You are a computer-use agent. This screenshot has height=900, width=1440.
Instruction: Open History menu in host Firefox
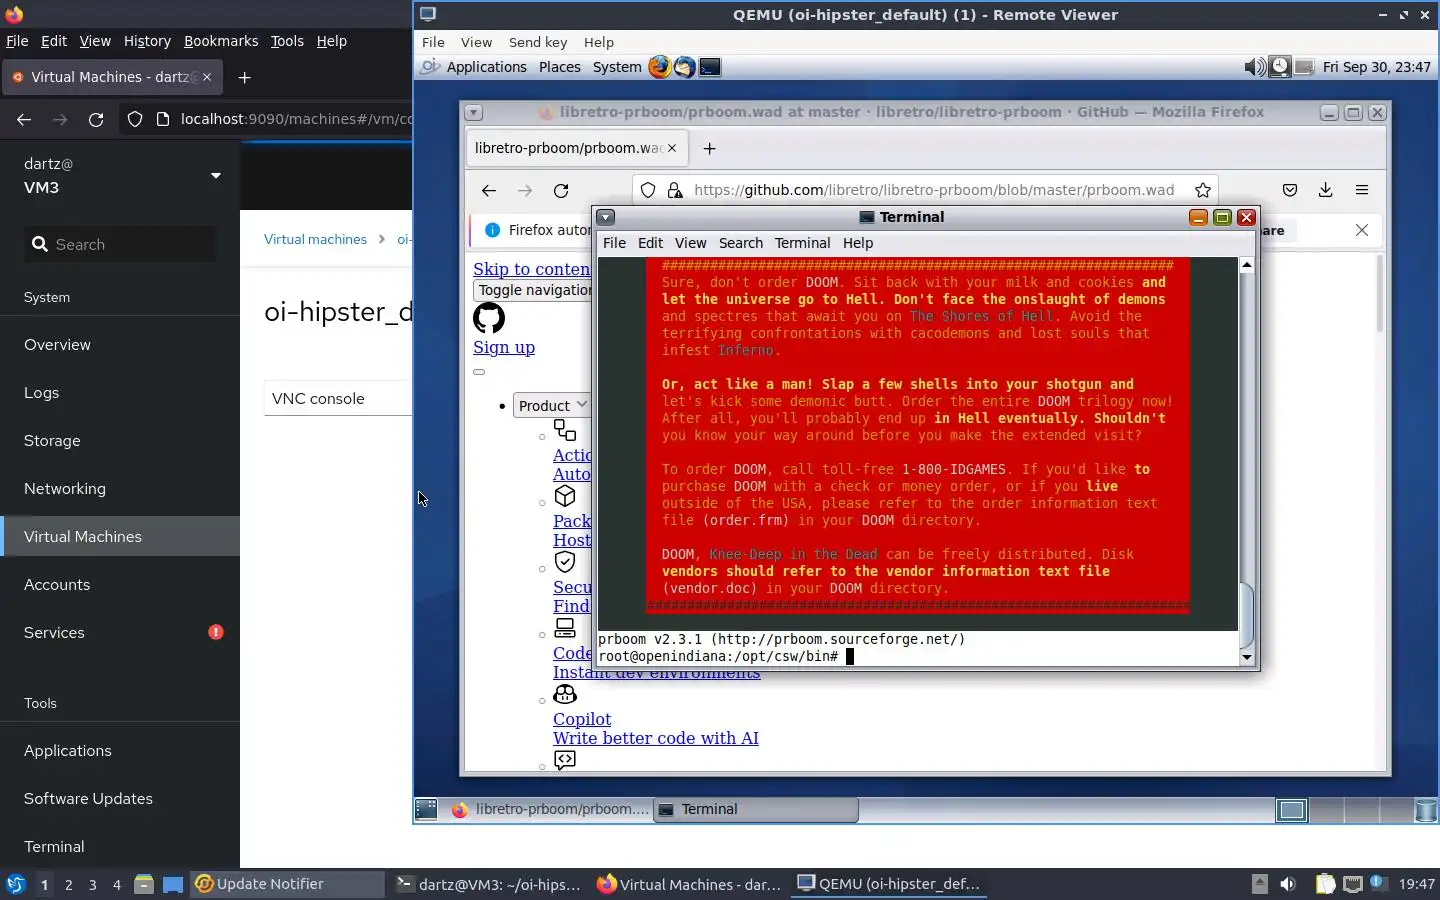pos(147,41)
